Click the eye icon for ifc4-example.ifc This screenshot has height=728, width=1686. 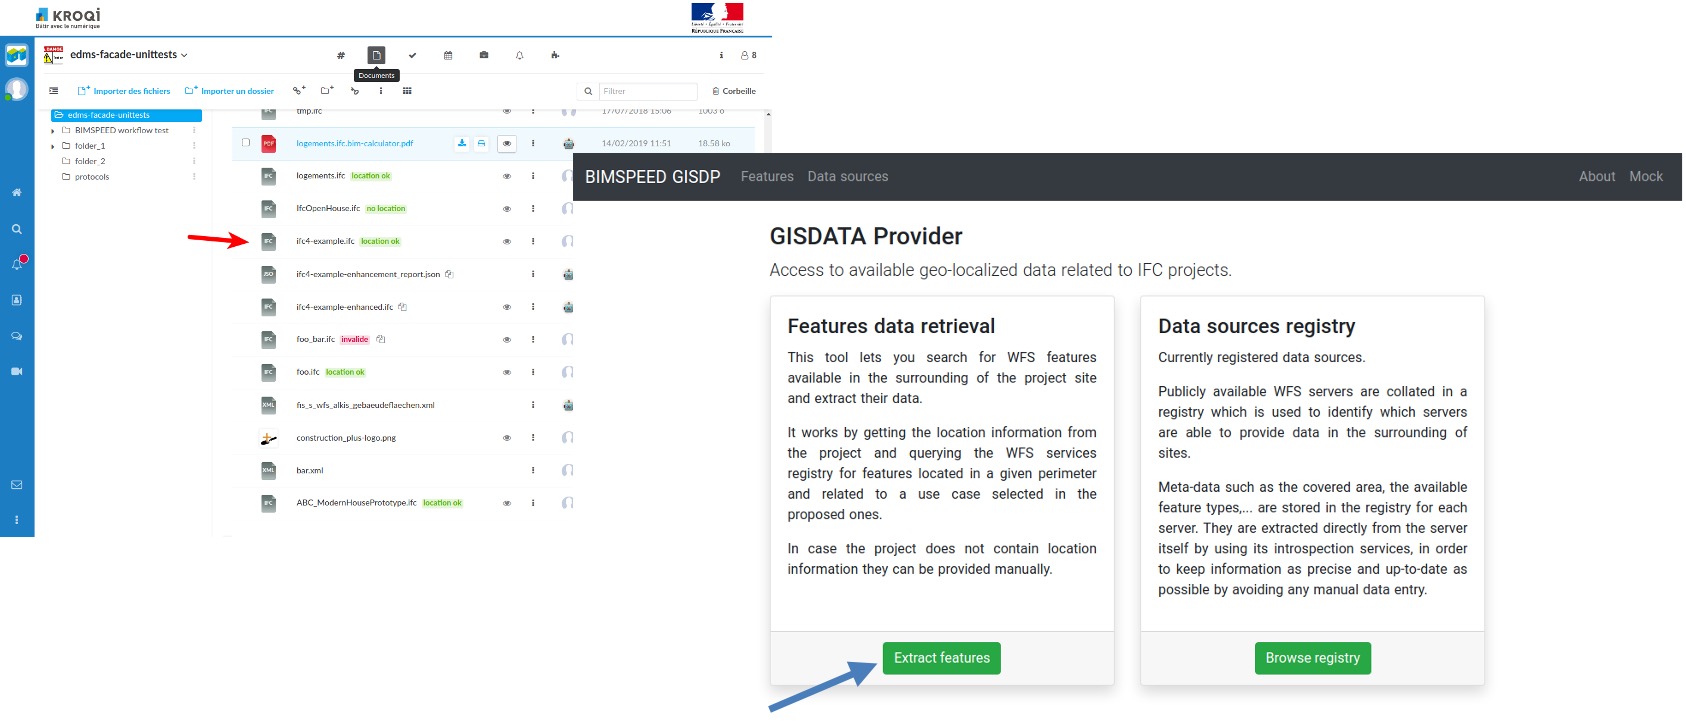(507, 241)
